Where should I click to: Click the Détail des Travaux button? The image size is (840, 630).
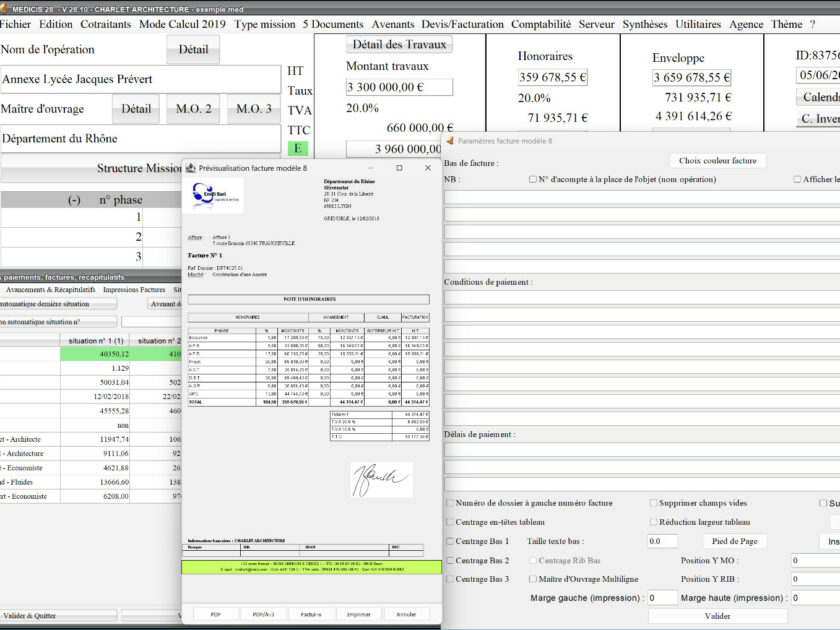pos(399,44)
